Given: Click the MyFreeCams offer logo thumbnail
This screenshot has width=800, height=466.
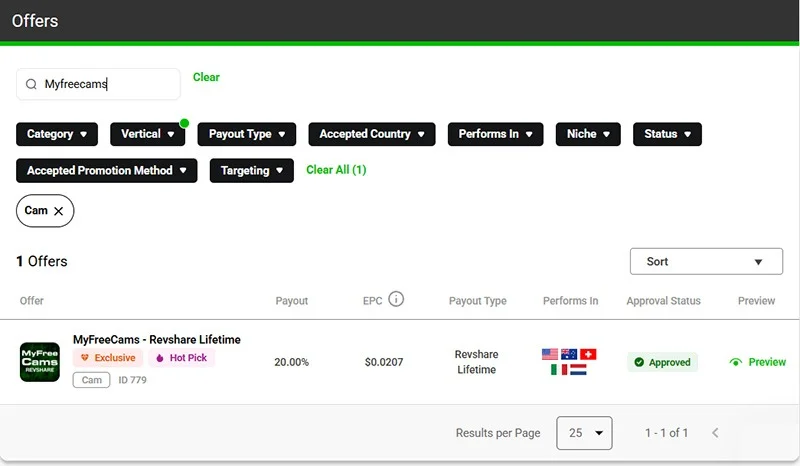Looking at the screenshot, I should tap(40, 362).
